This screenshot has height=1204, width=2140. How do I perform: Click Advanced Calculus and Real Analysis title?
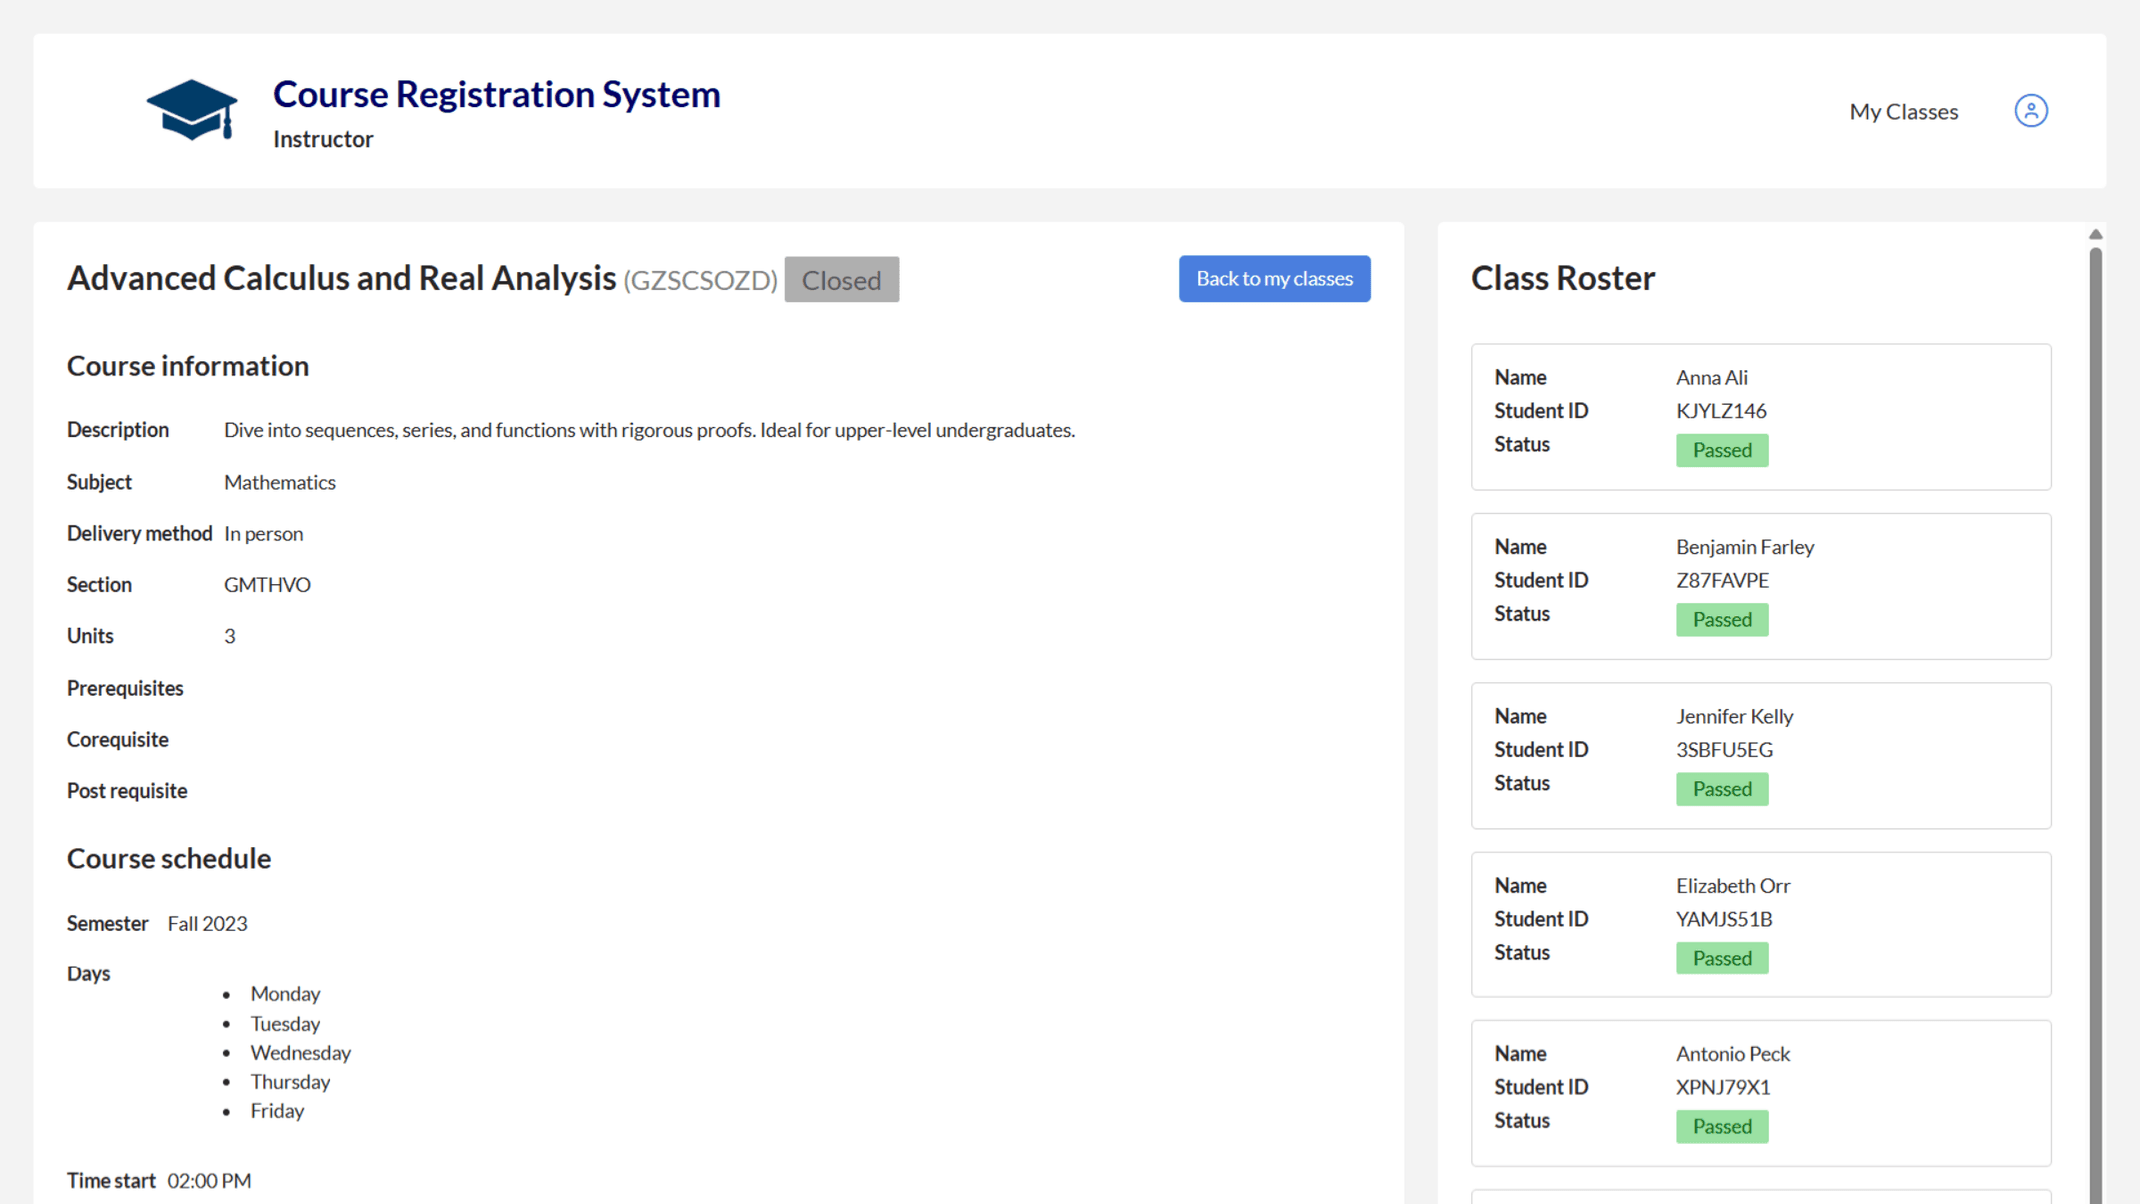[341, 277]
